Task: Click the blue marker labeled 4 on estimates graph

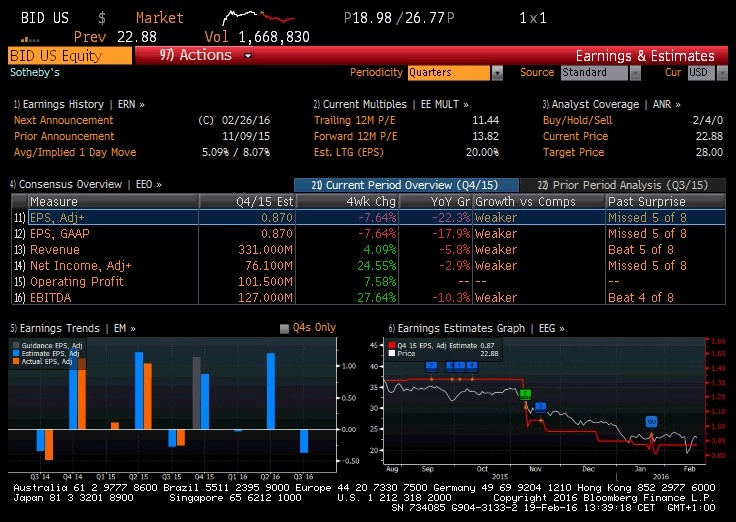Action: [471, 366]
